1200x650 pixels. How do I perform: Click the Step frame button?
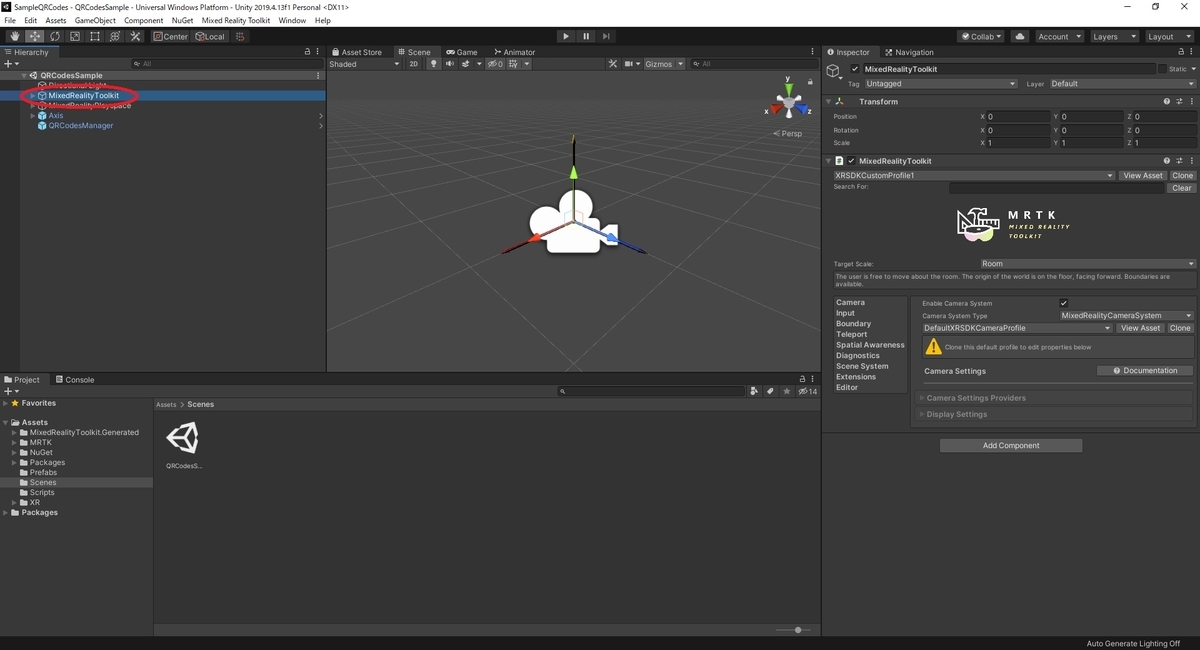(x=606, y=36)
